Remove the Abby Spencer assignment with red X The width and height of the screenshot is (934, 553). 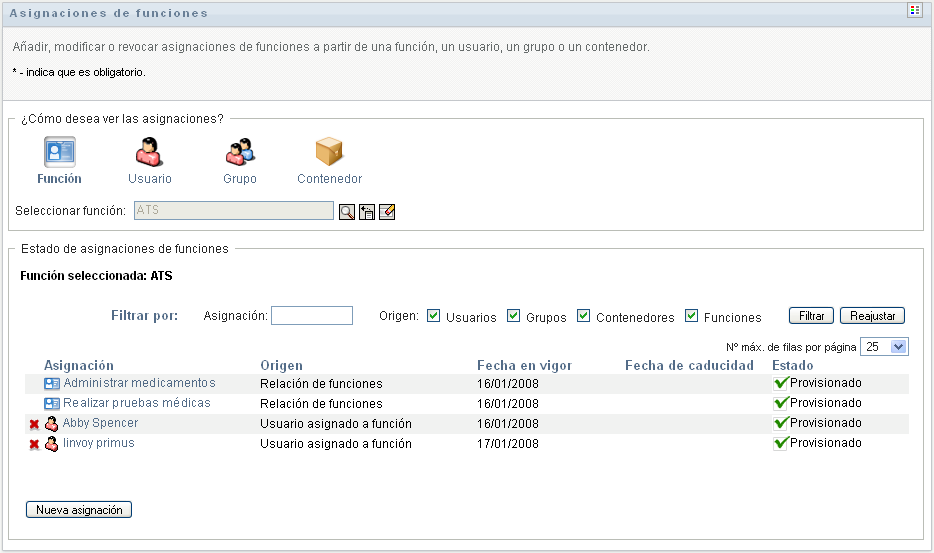35,424
